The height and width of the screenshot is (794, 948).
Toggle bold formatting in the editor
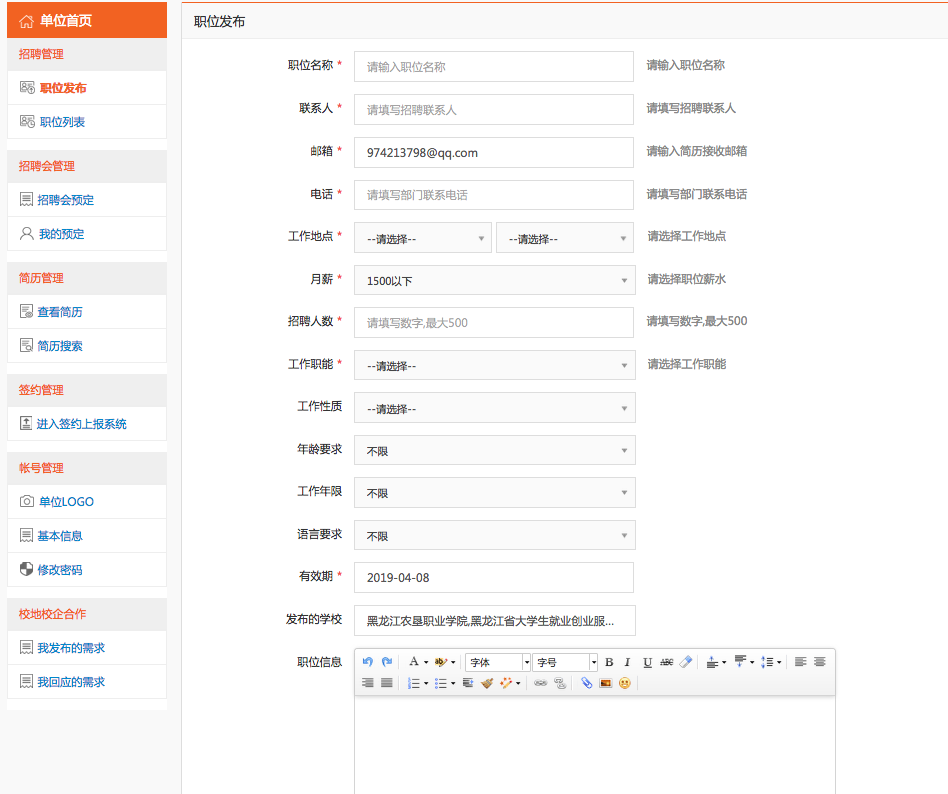coord(609,662)
